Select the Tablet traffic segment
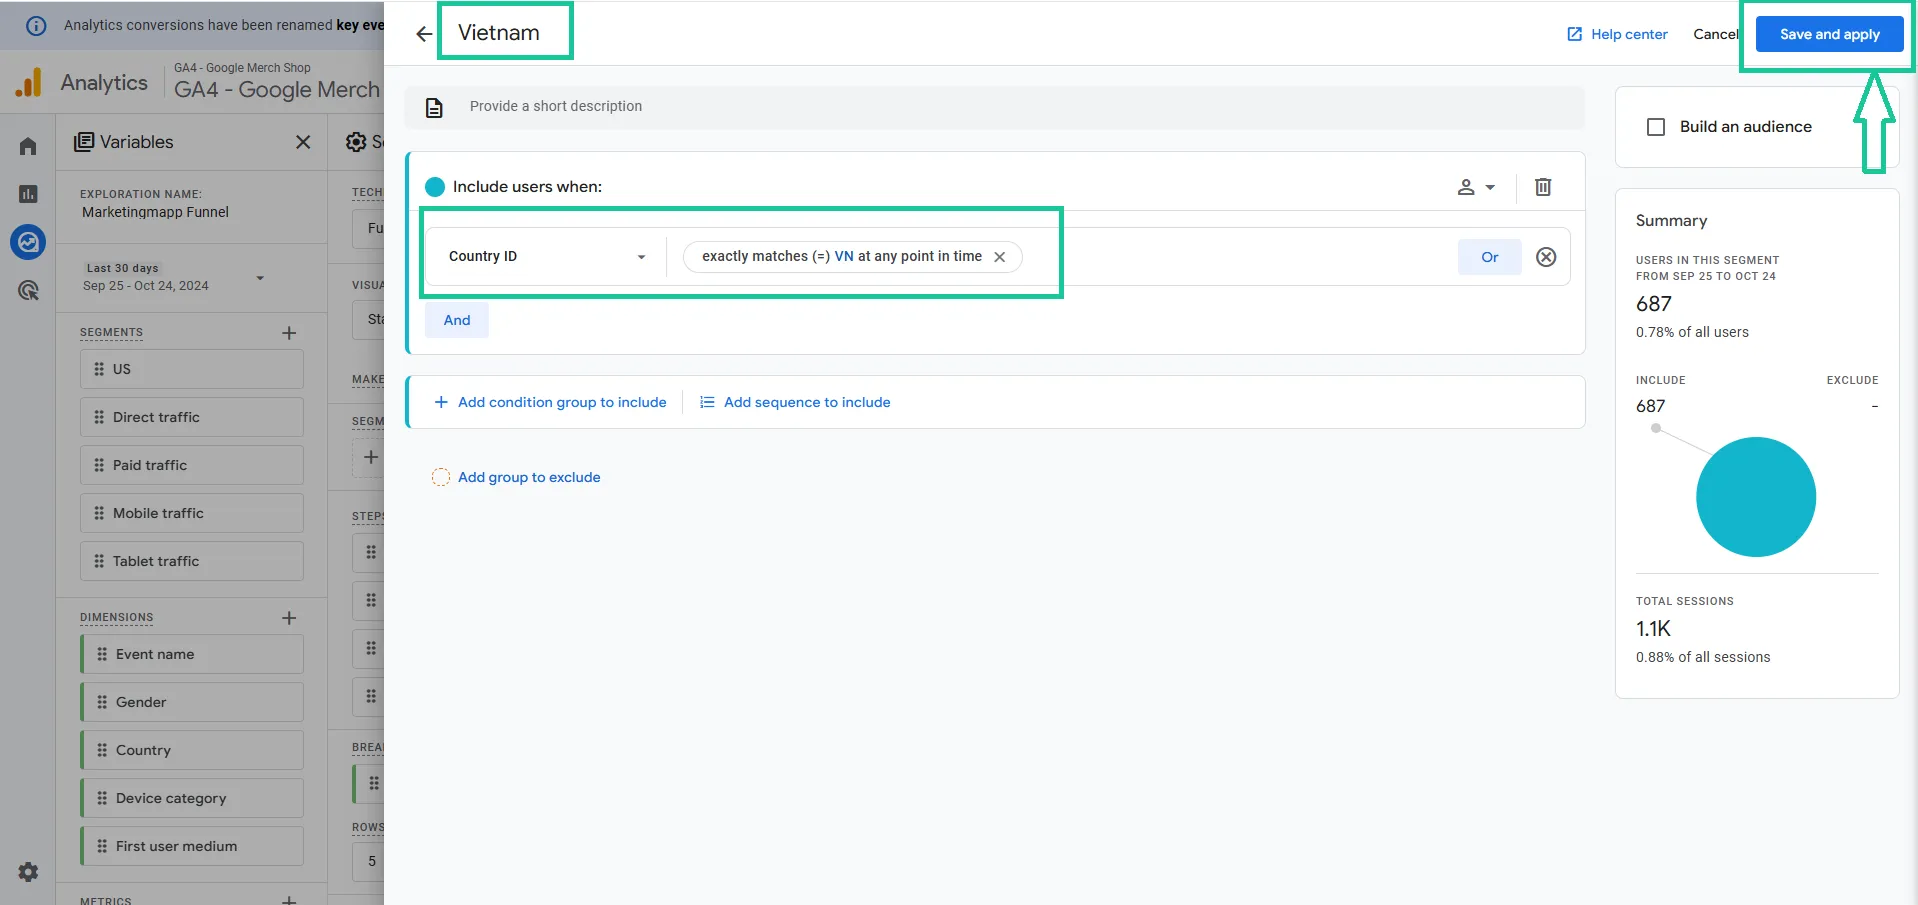Viewport: 1918px width, 905px height. click(192, 561)
